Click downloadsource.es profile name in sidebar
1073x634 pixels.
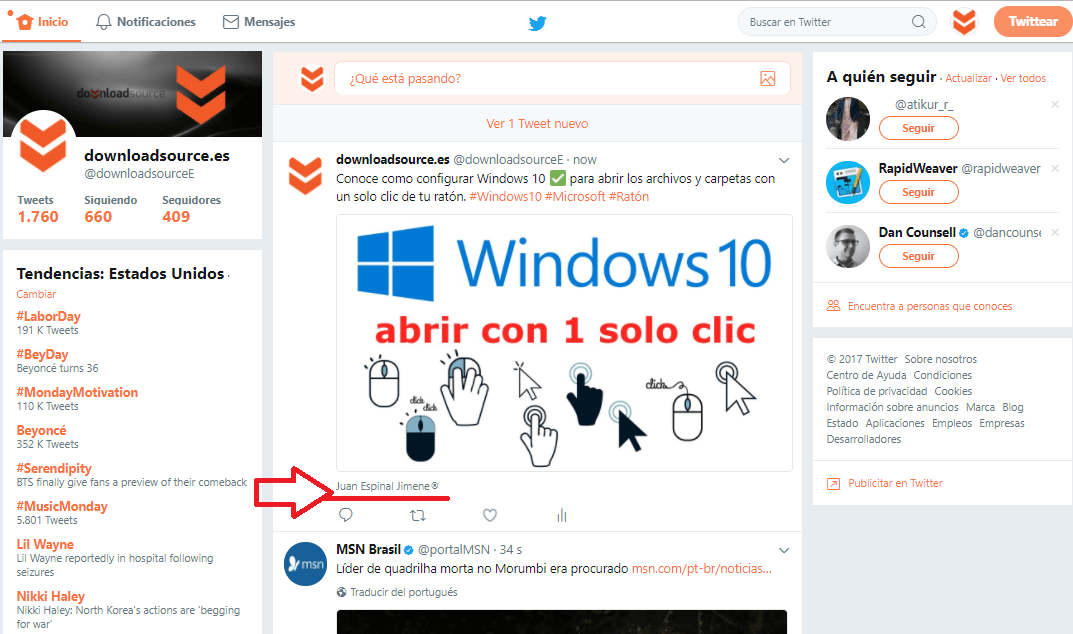157,155
